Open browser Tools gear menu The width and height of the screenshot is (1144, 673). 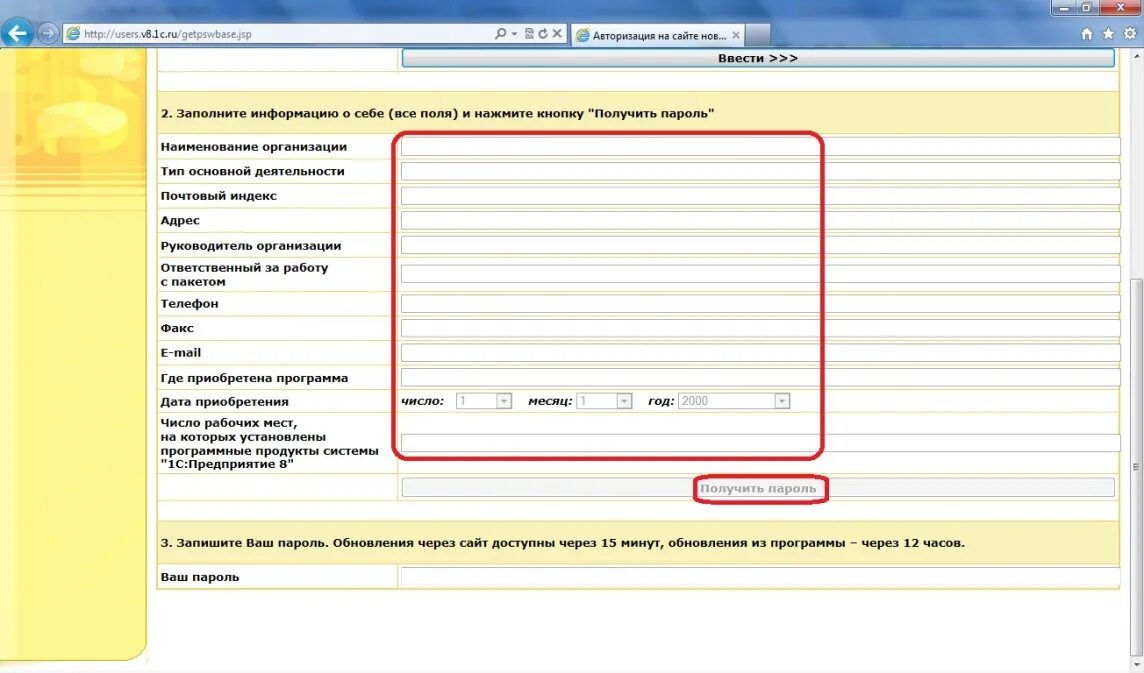[x=1130, y=34]
